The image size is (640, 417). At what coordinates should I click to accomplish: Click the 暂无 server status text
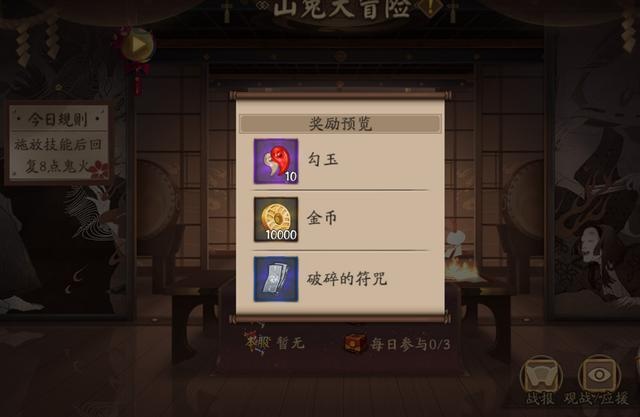(x=291, y=343)
